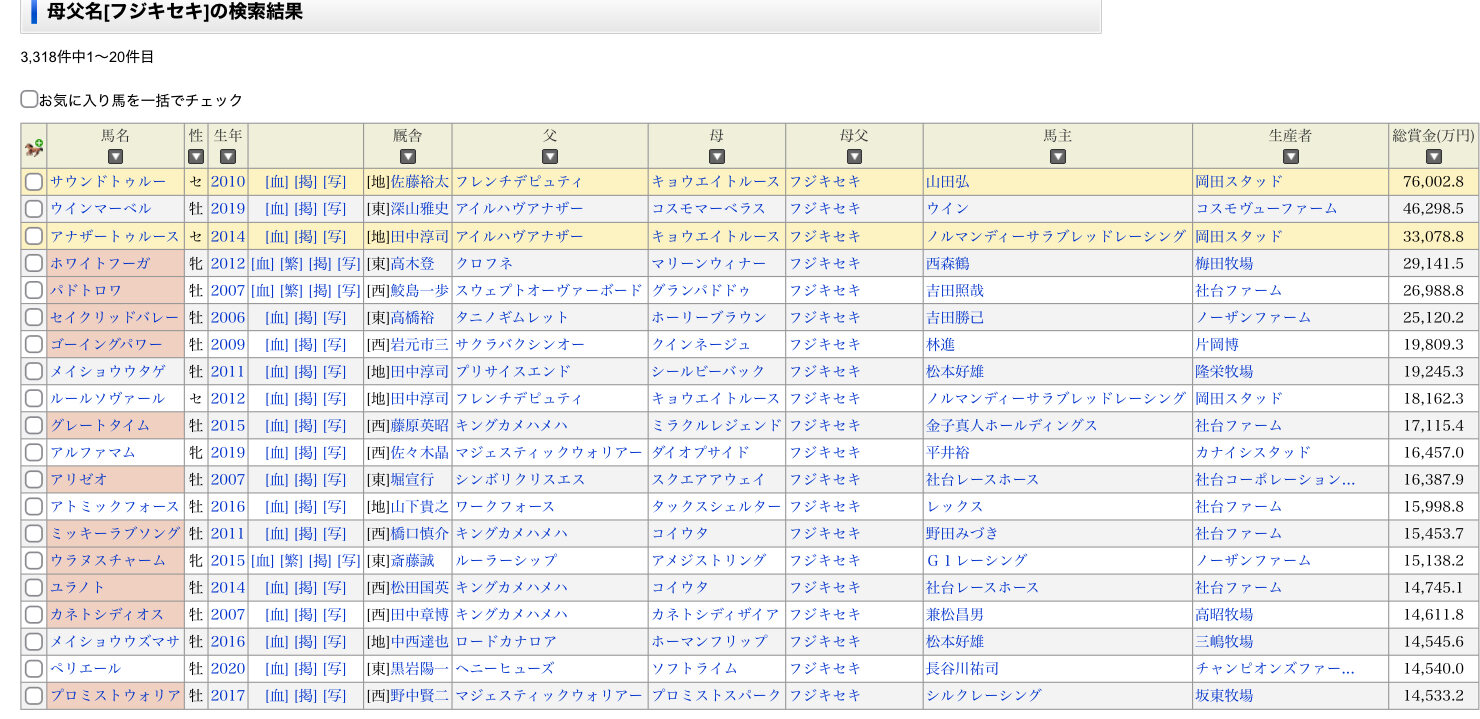
Task: Open [写] photo link for ホワイトフーガ
Action: tap(349, 263)
